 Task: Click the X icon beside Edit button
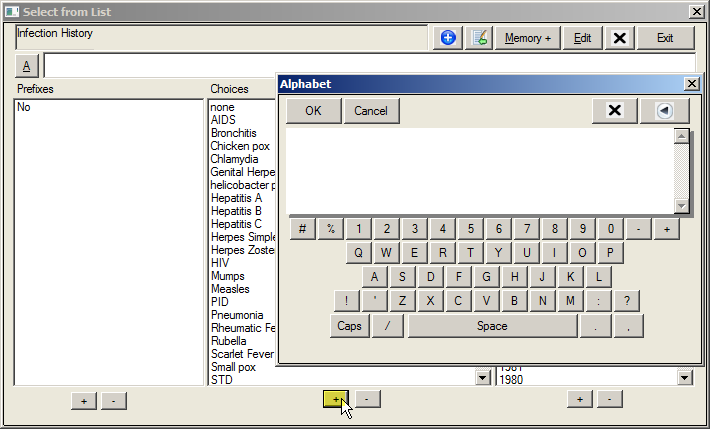click(x=619, y=38)
